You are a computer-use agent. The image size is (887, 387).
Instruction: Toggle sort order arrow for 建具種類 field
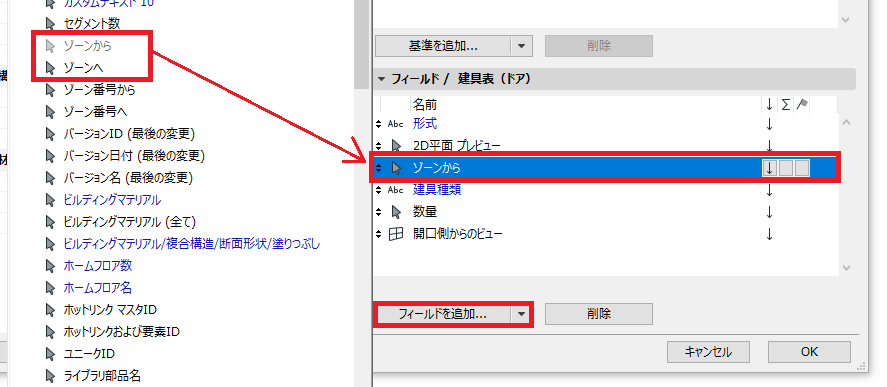pyautogui.click(x=769, y=190)
